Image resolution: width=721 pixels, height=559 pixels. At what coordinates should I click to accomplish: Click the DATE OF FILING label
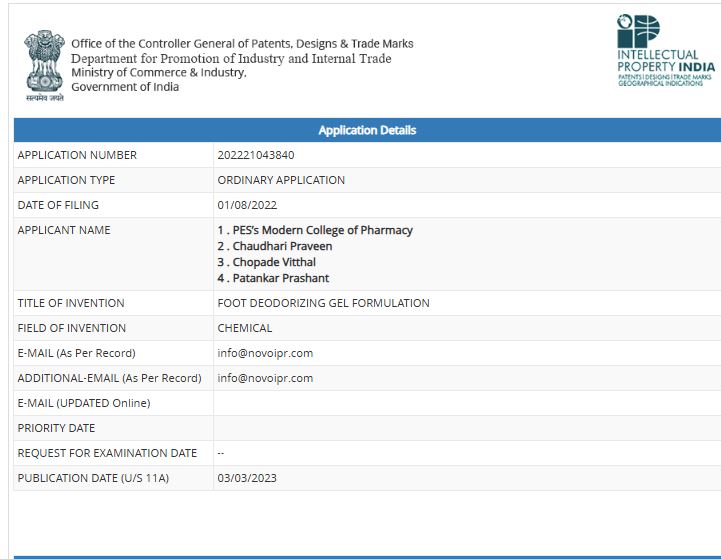(58, 205)
